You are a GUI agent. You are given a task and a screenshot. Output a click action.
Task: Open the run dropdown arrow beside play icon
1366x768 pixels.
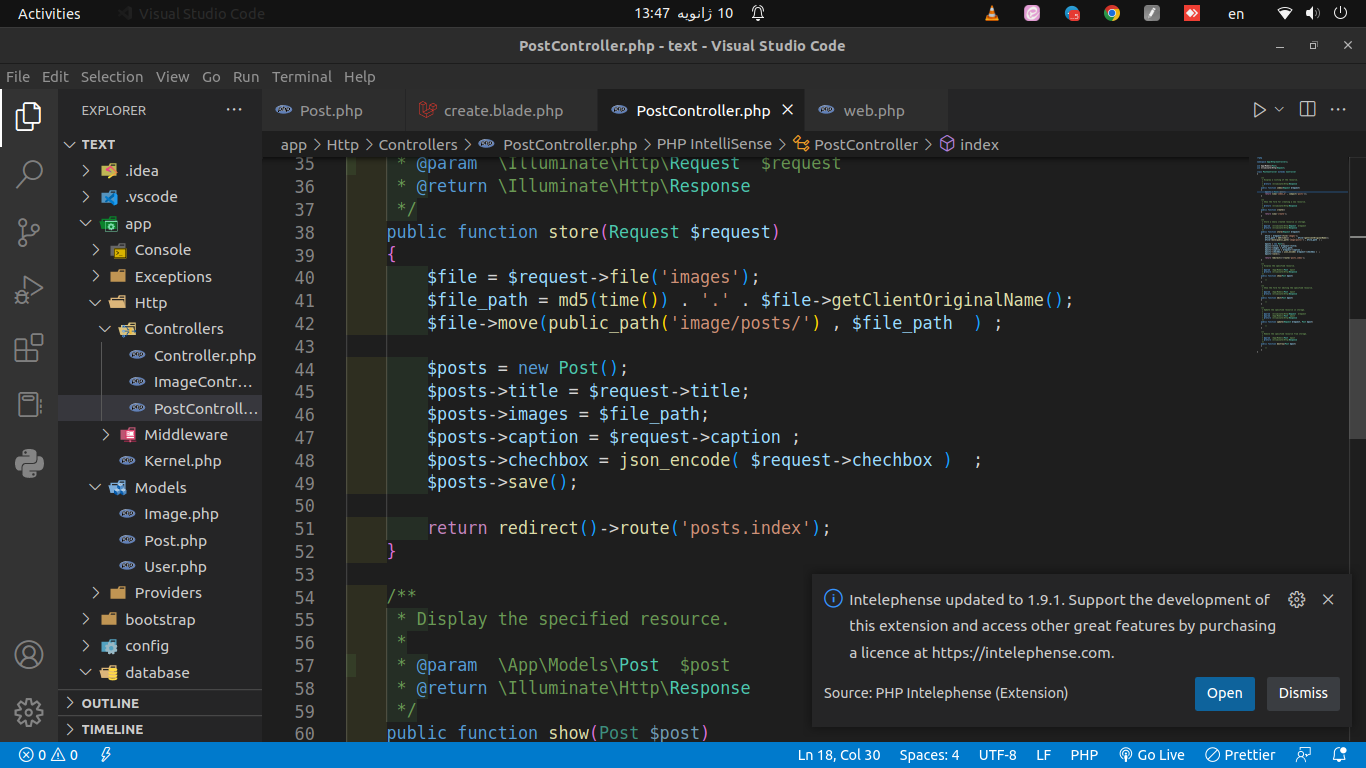pyautogui.click(x=1279, y=110)
